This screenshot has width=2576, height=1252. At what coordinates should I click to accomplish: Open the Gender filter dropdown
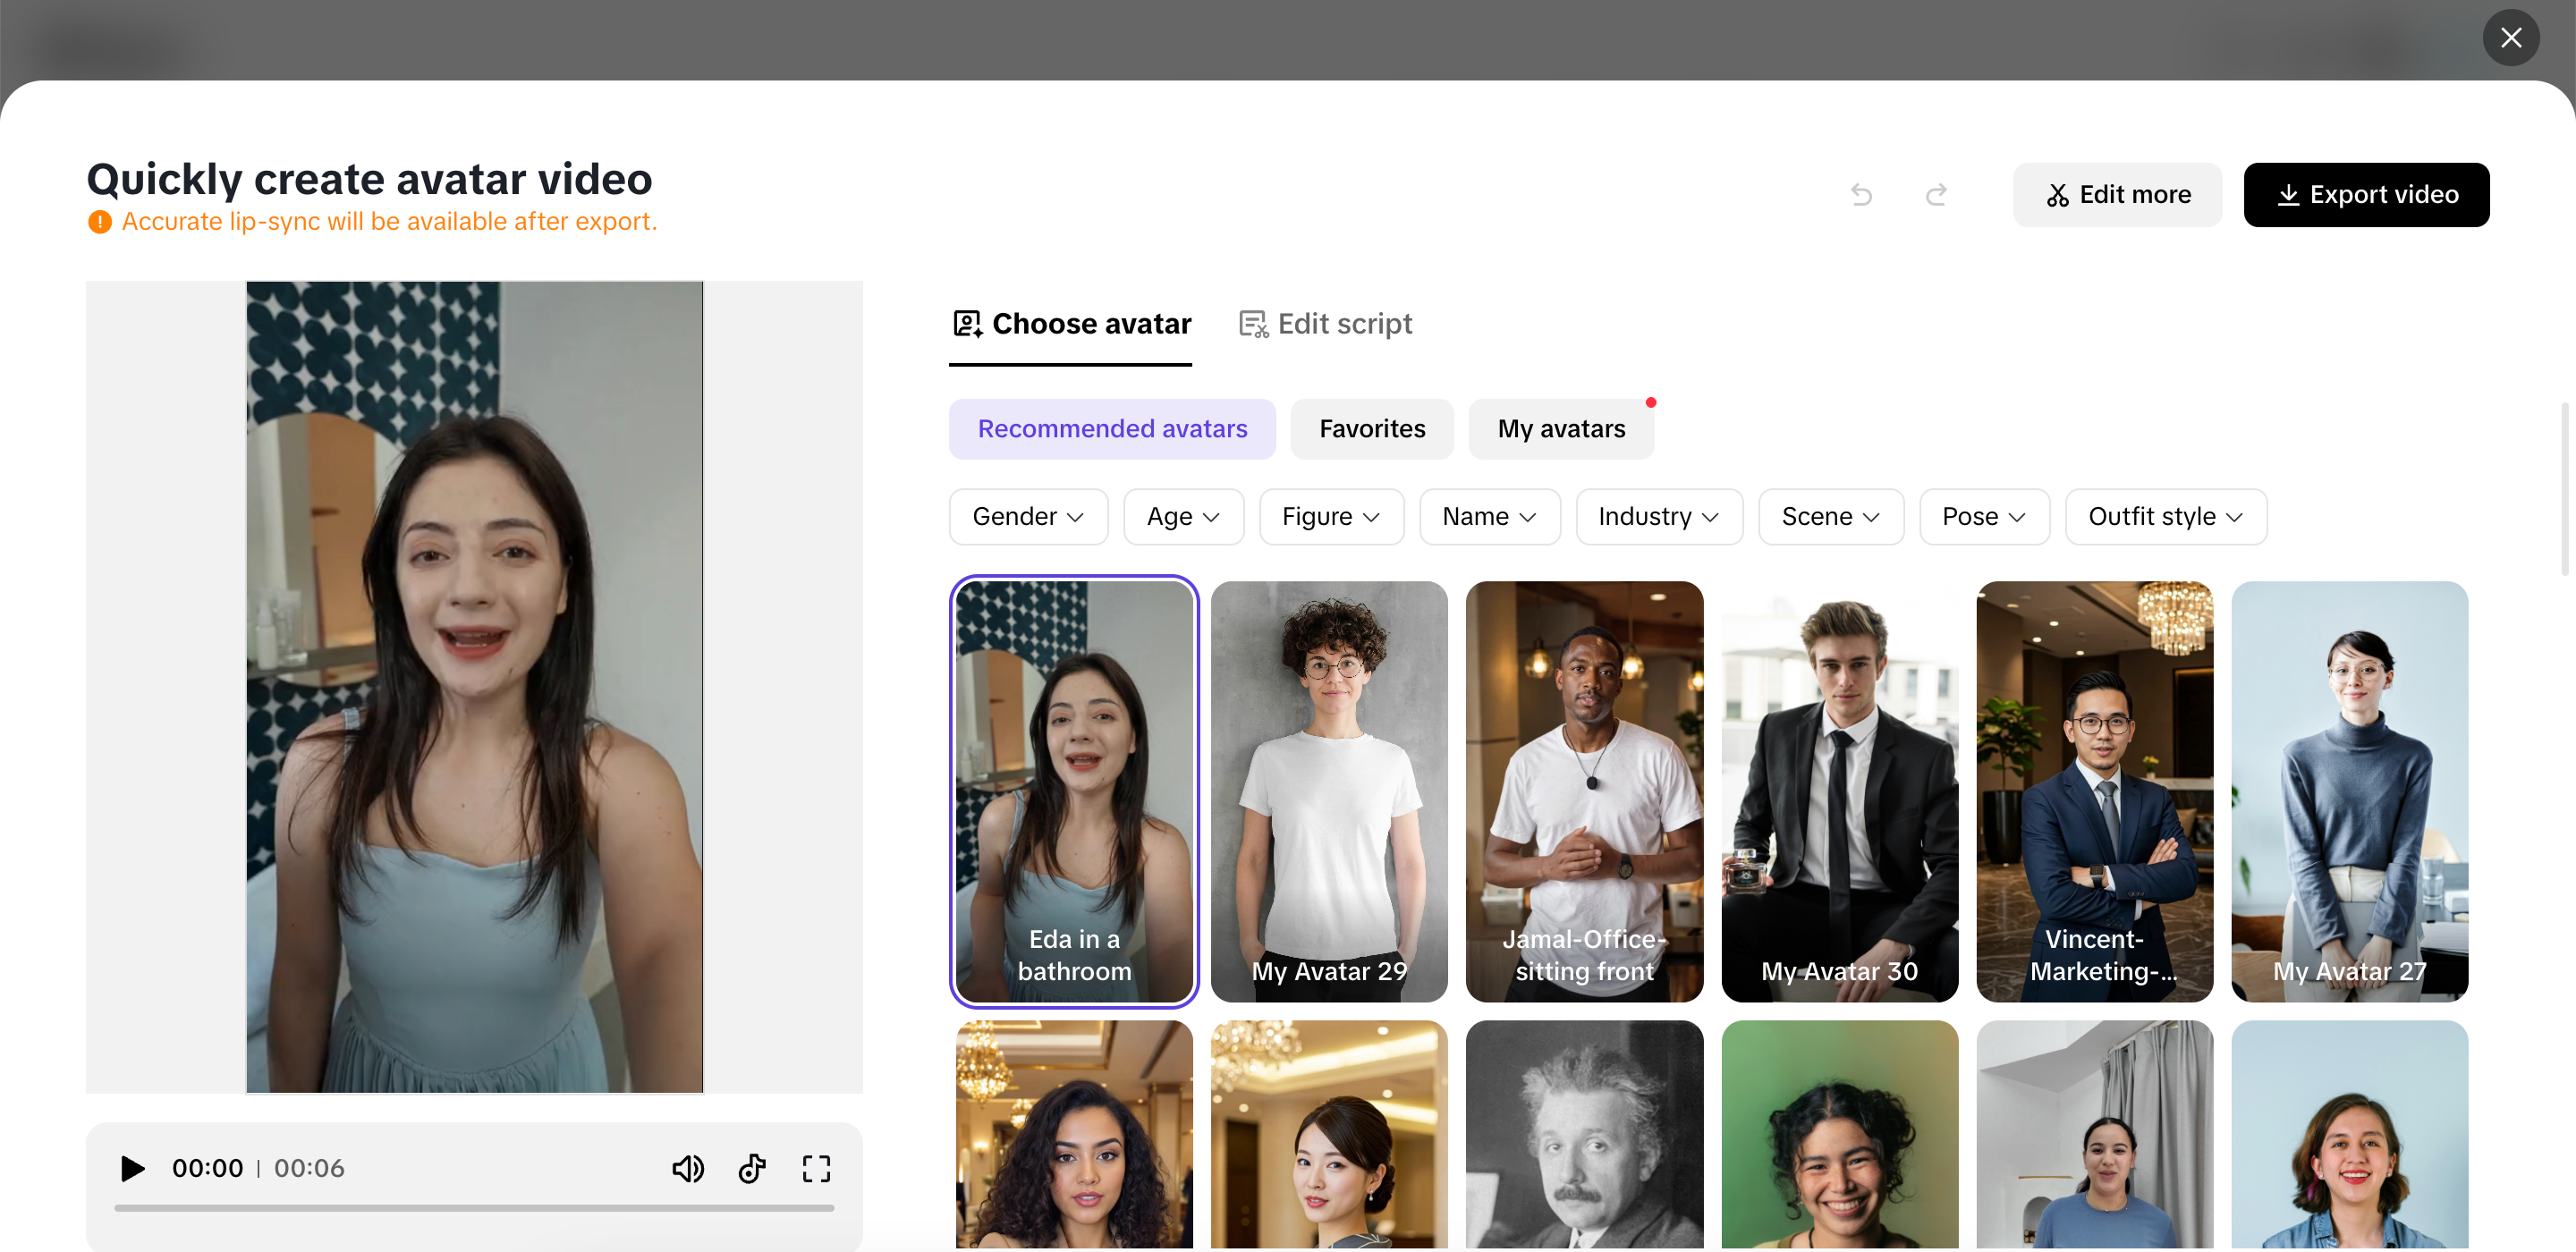click(1028, 516)
